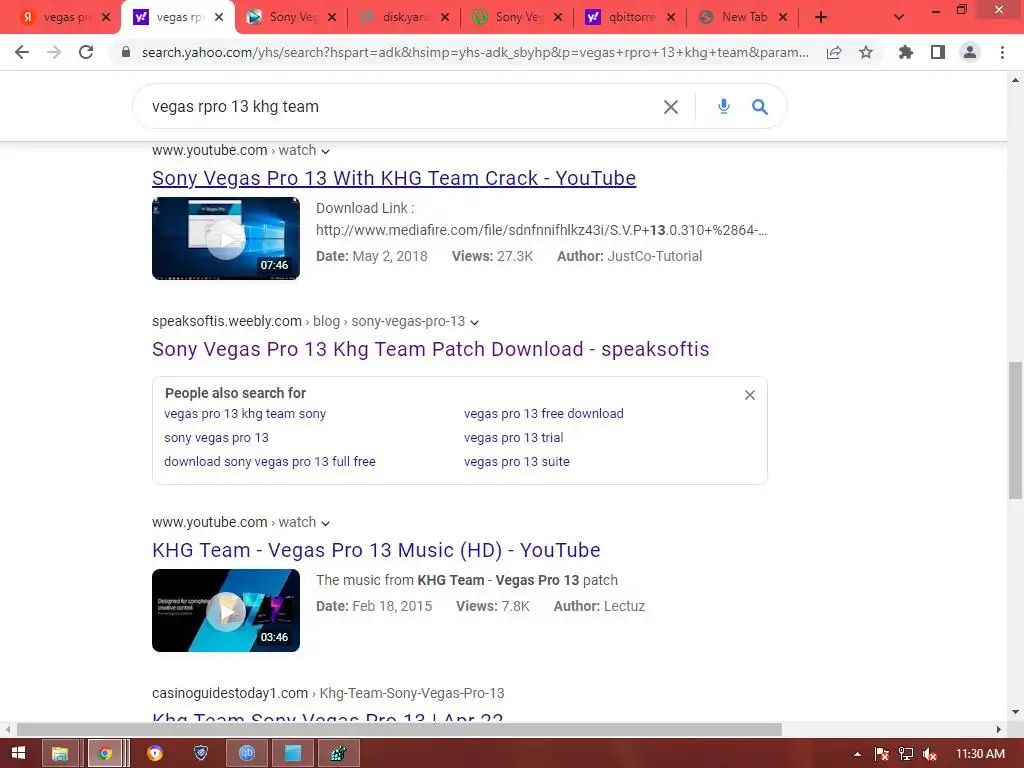
Task: Close the disk.yandex tab
Action: click(x=445, y=18)
